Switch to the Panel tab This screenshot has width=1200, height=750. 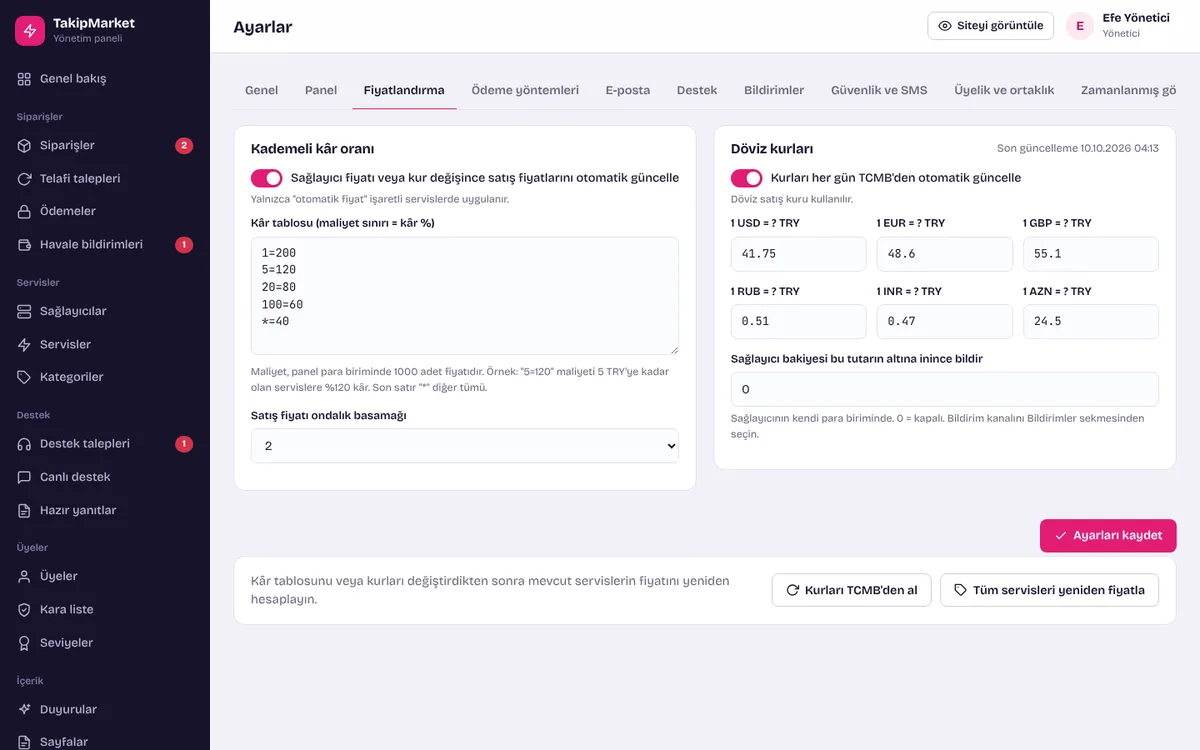click(321, 90)
